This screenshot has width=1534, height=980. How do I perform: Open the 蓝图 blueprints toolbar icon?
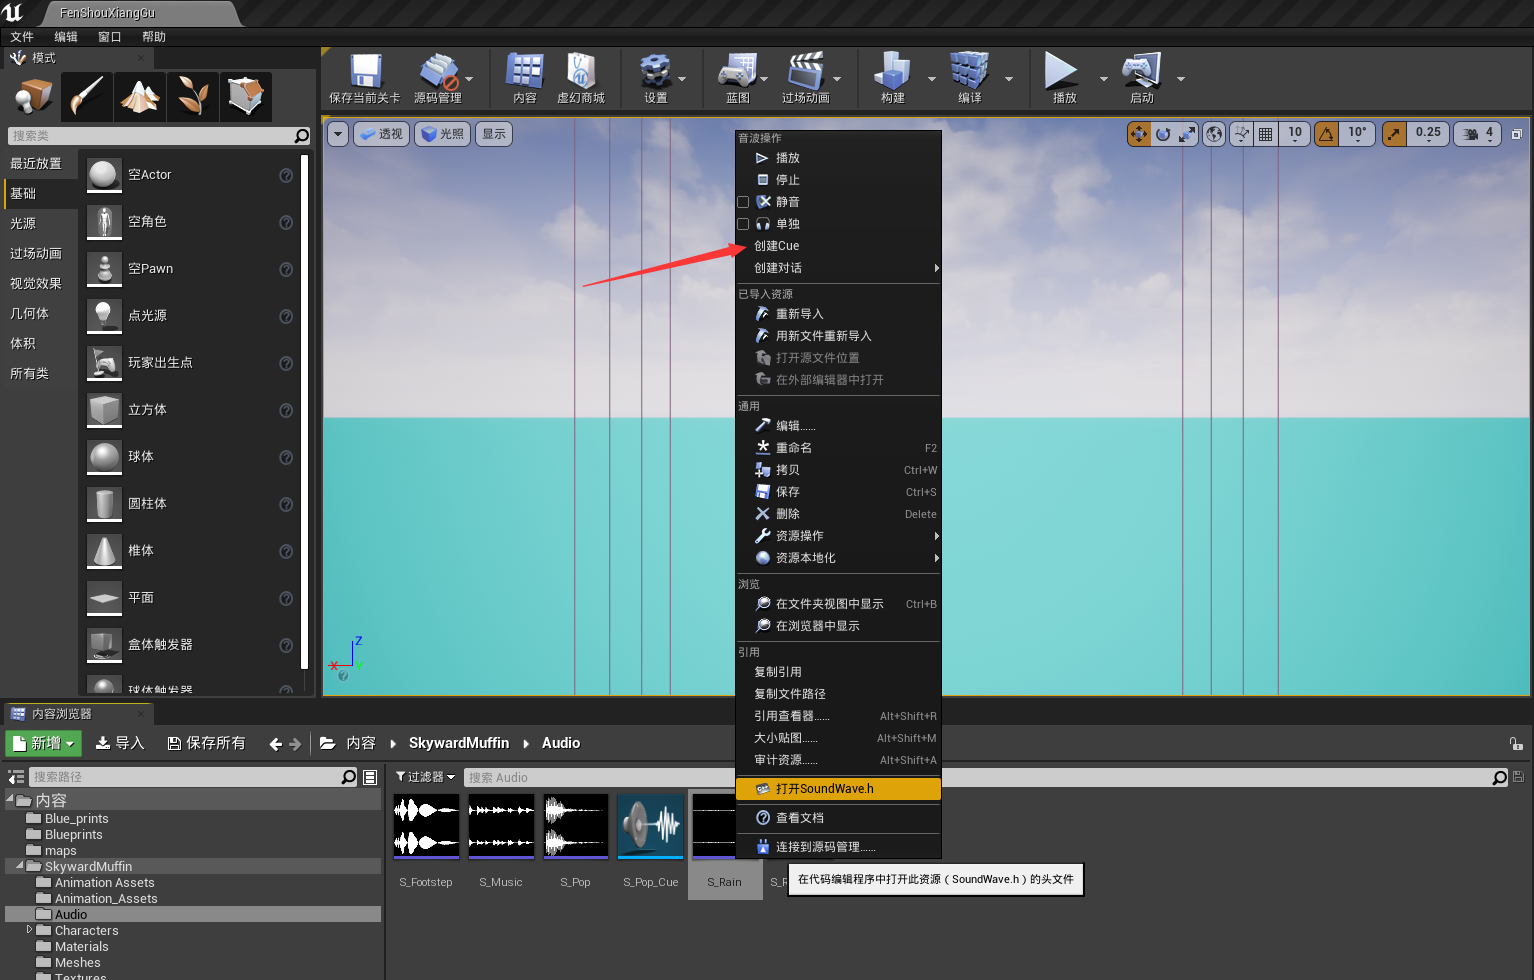738,78
